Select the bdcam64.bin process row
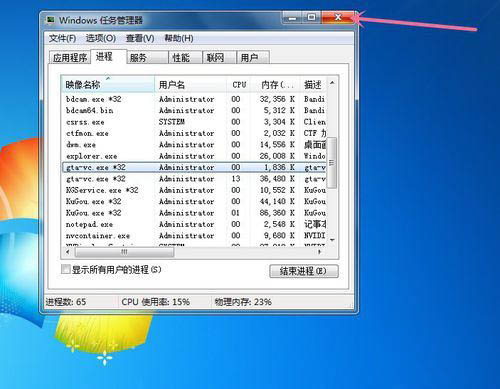Screen dimensions: 500x389 (194, 110)
